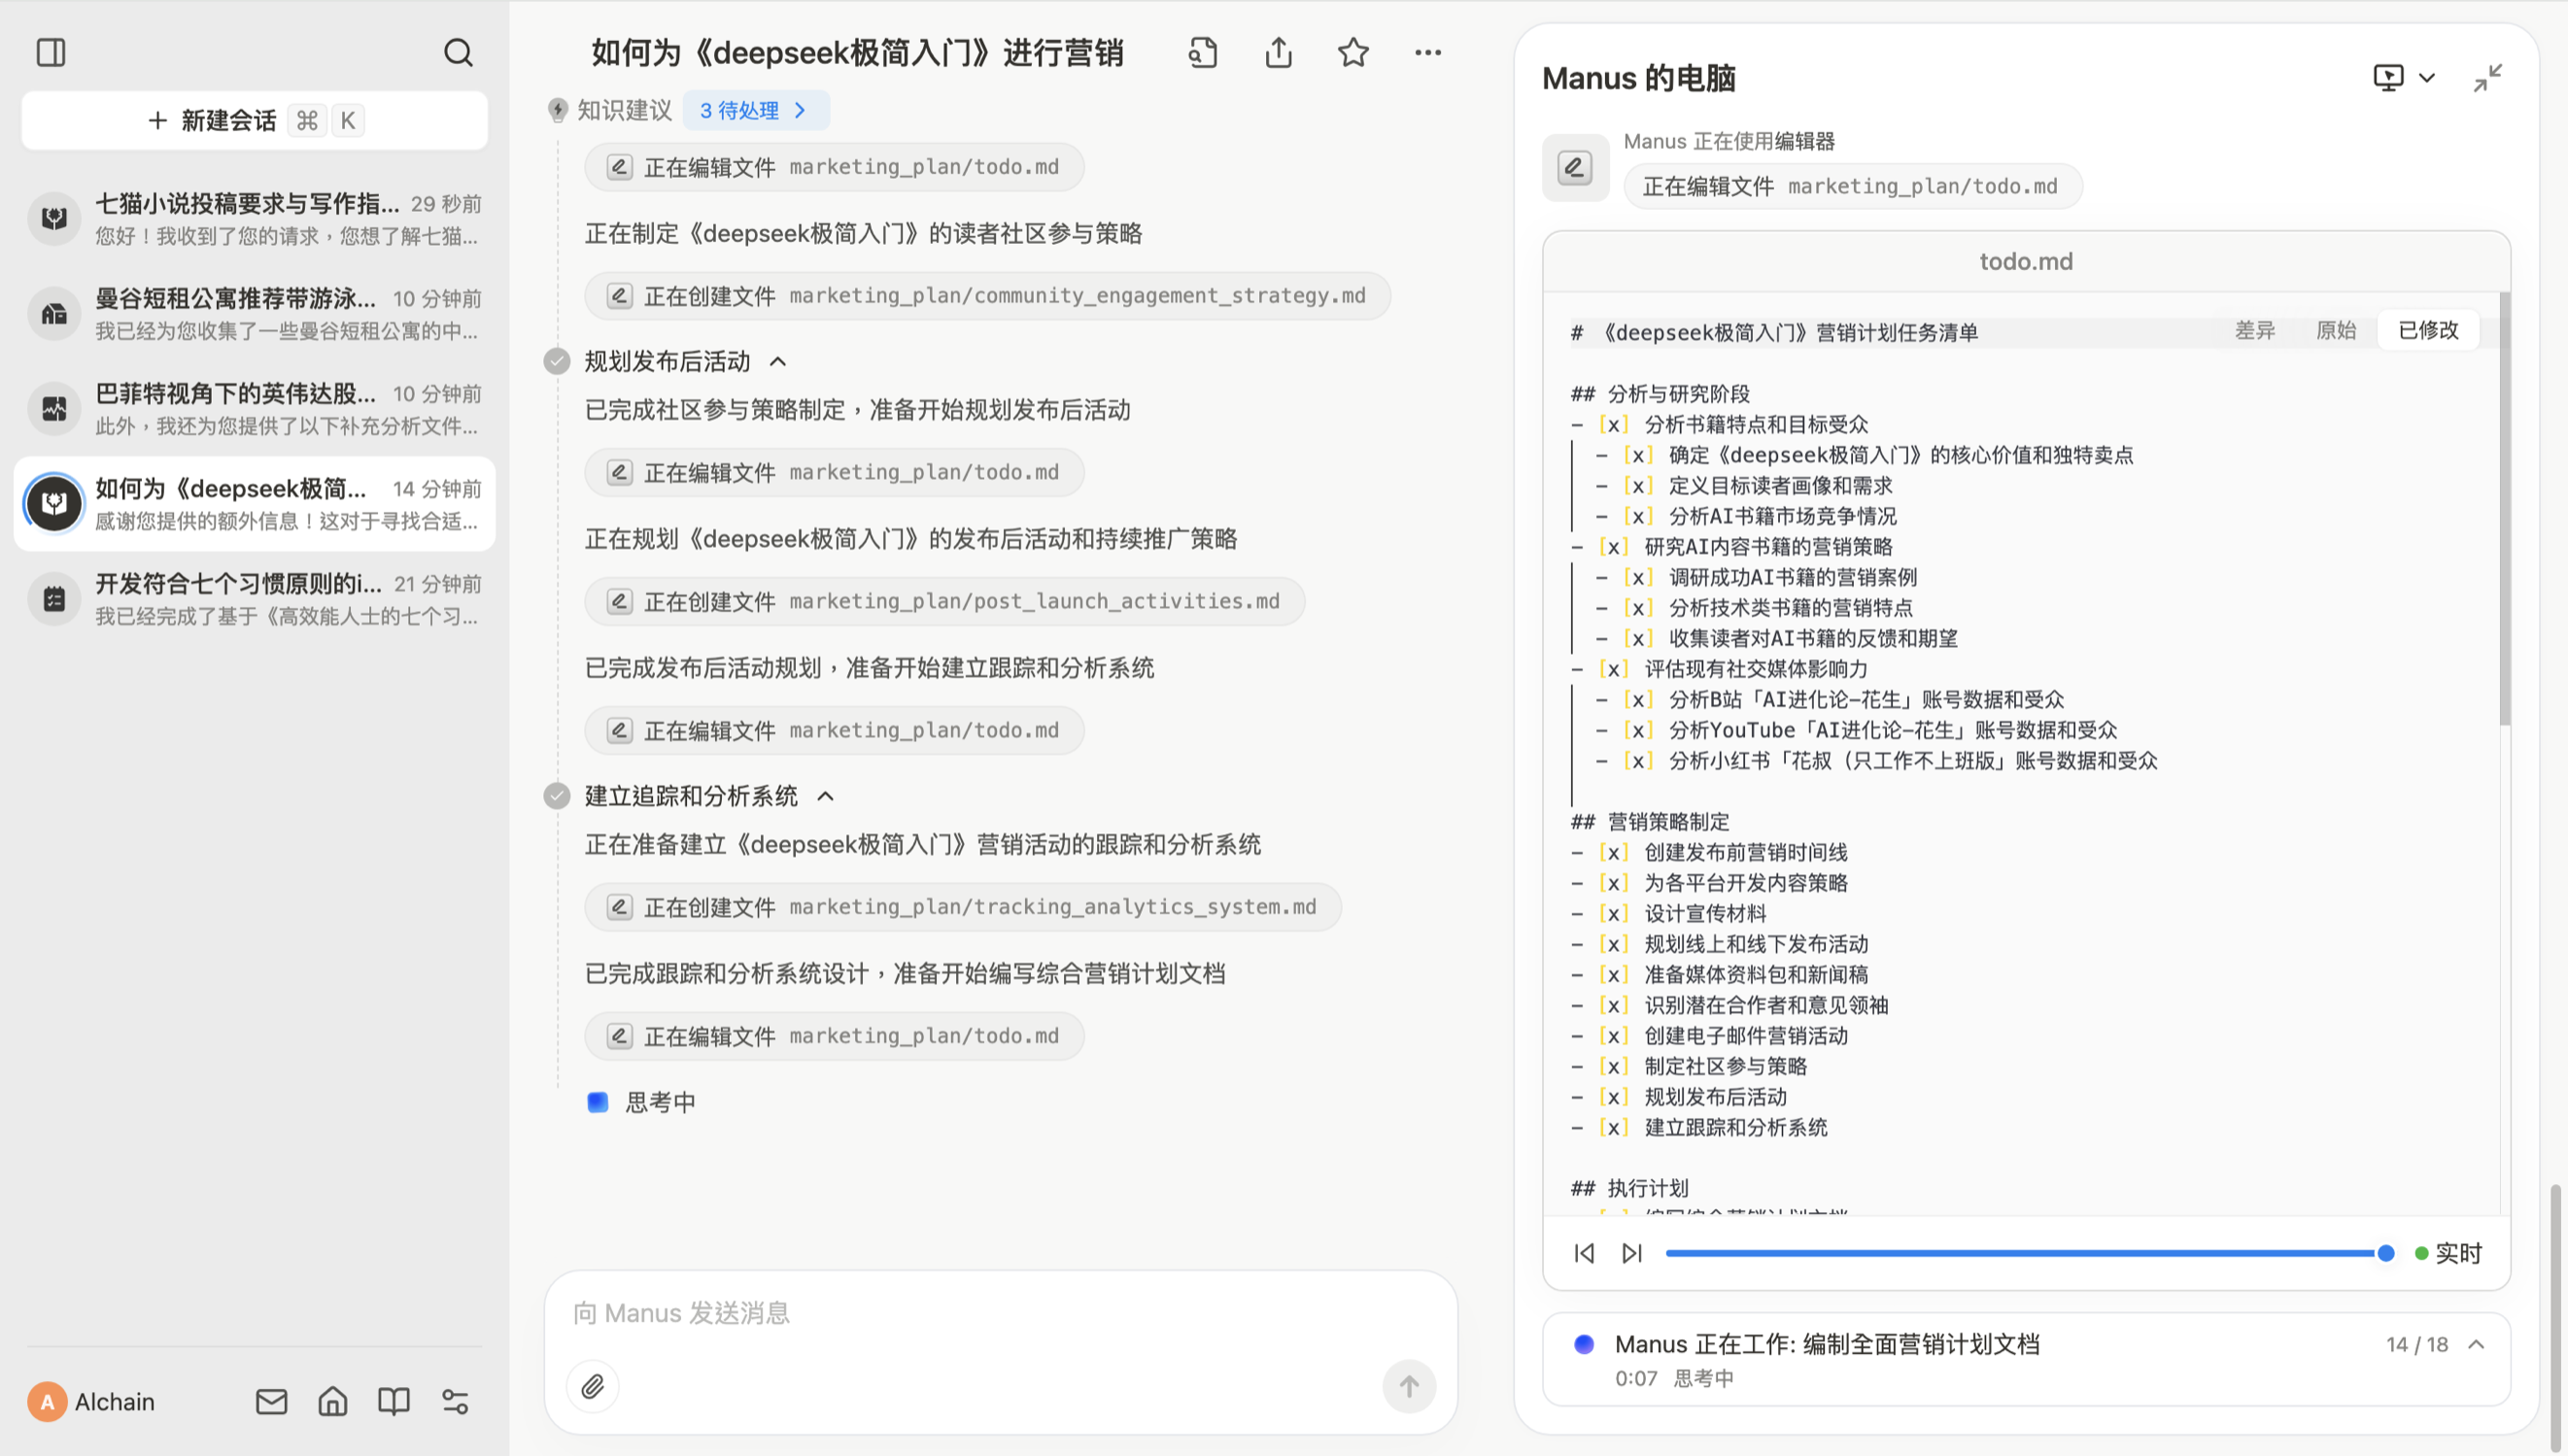2568x1456 pixels.
Task: Click the share upload icon in header
Action: point(1278,52)
